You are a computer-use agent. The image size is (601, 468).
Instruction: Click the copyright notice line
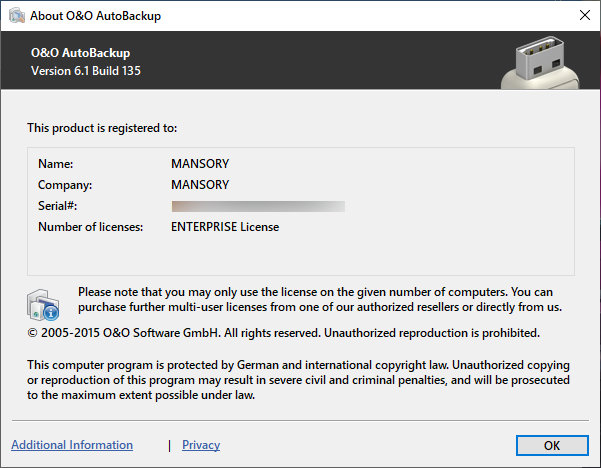click(283, 332)
